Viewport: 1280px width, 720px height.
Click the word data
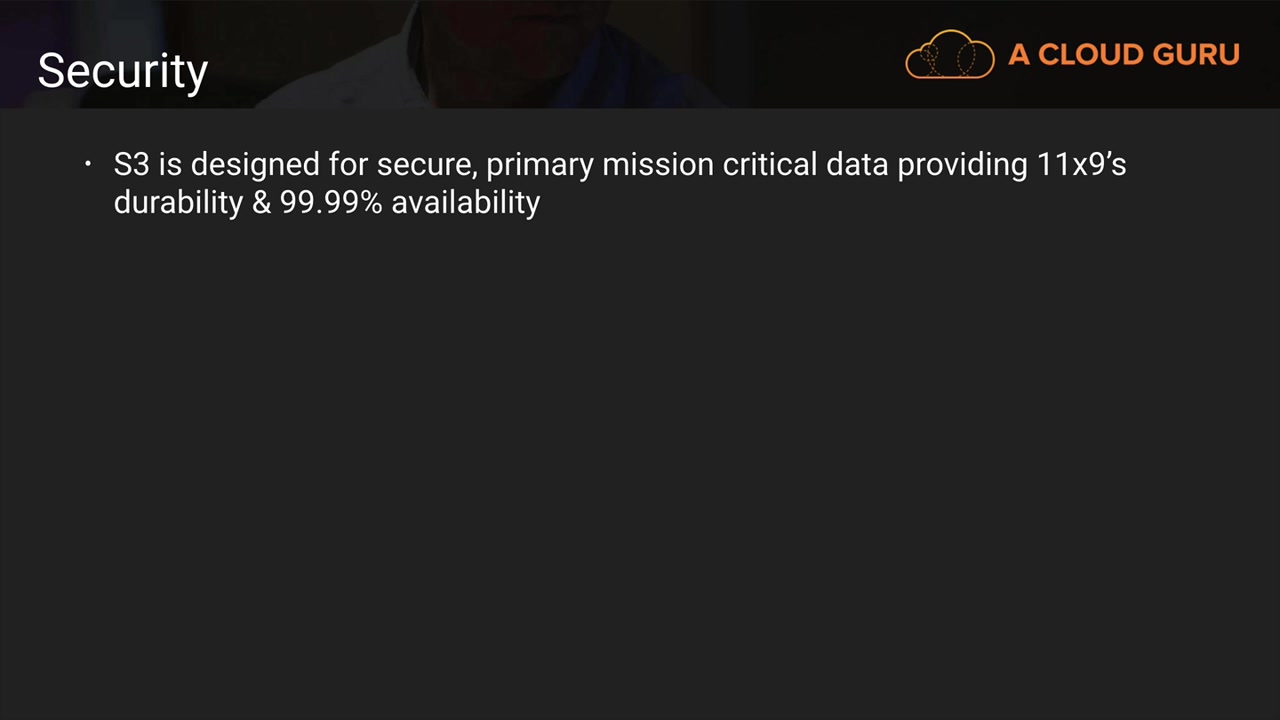pos(857,164)
